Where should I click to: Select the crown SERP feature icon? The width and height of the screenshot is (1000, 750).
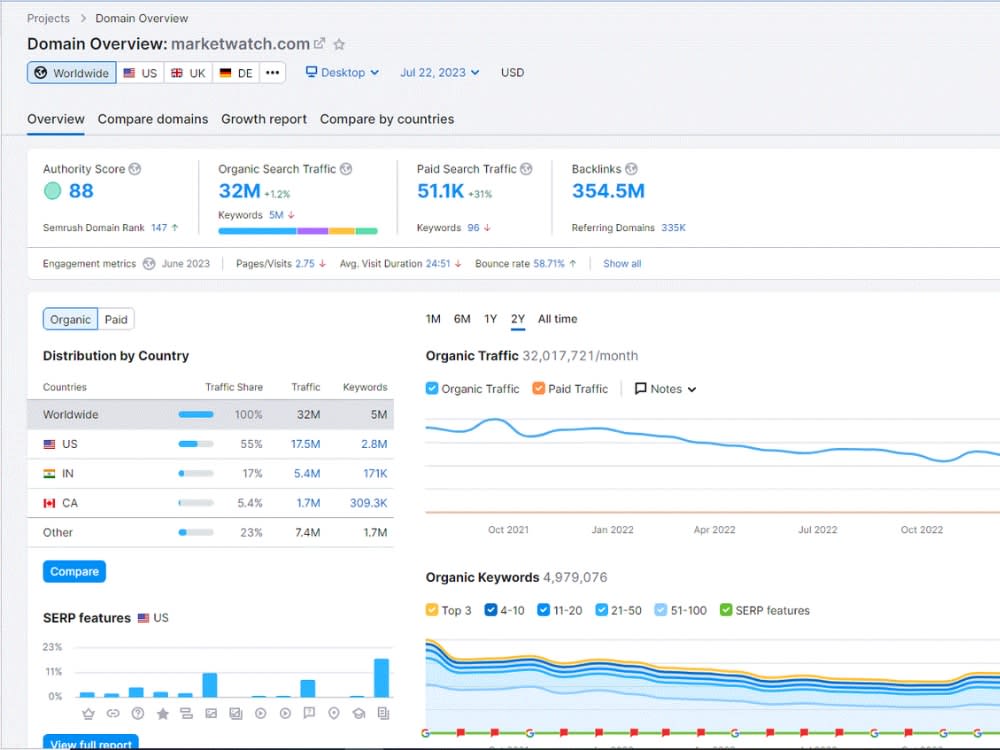coord(89,714)
